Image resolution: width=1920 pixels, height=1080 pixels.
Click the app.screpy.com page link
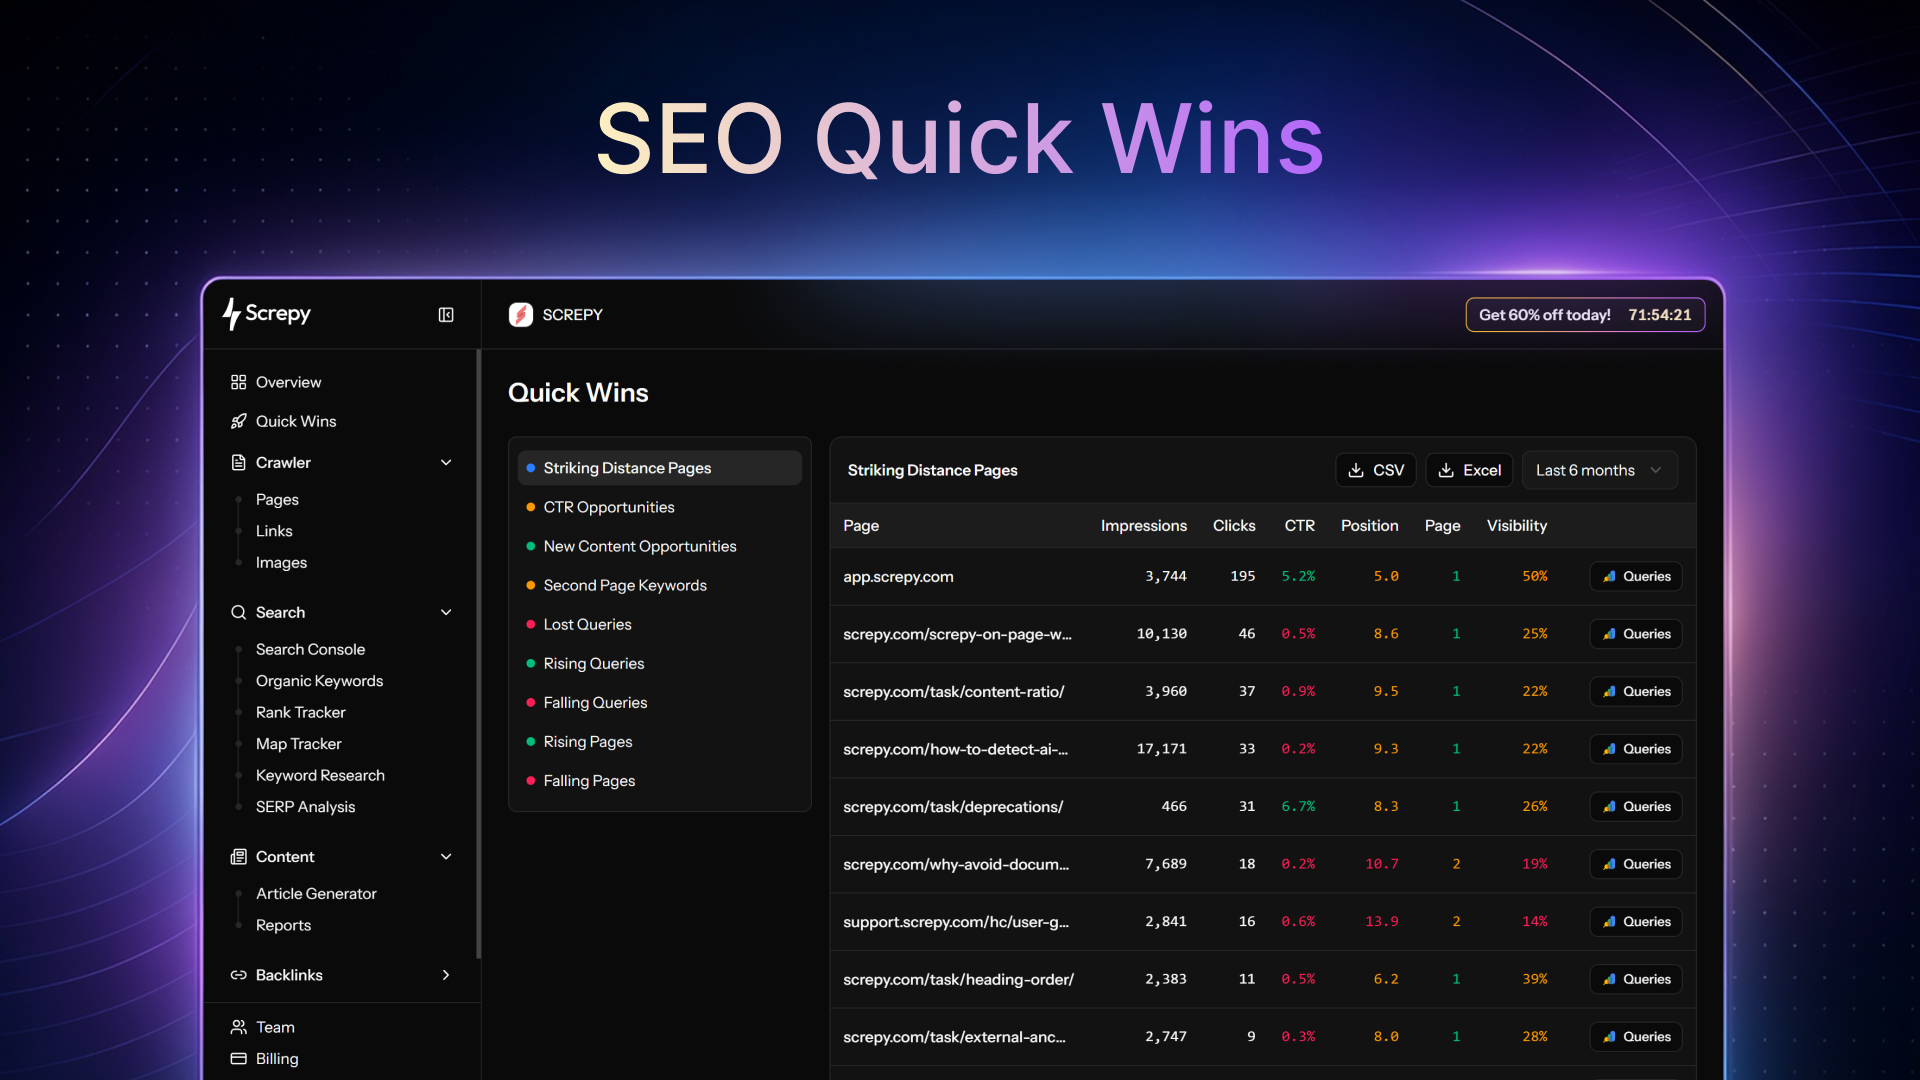pos(898,577)
